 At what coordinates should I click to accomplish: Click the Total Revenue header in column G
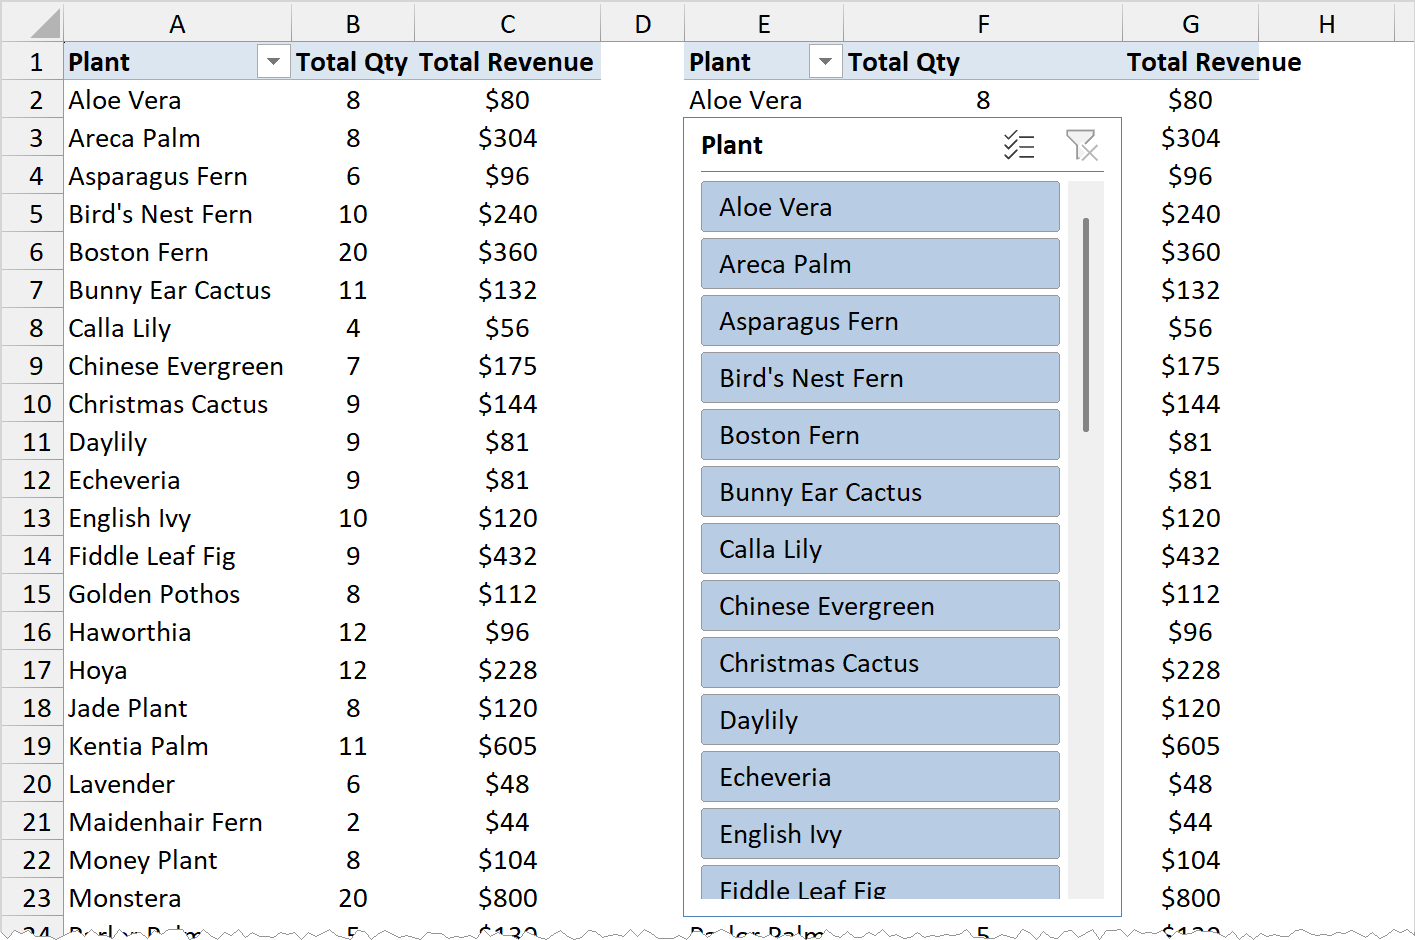(x=1214, y=62)
